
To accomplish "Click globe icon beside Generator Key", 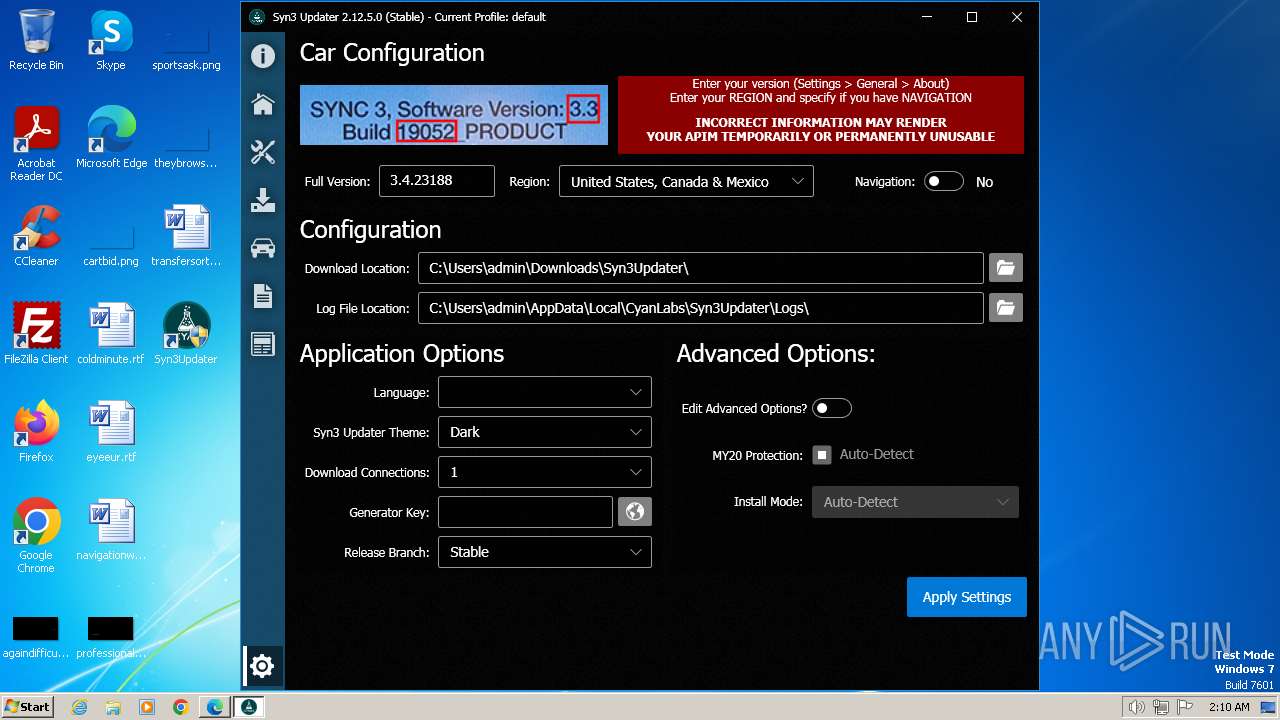I will click(635, 512).
